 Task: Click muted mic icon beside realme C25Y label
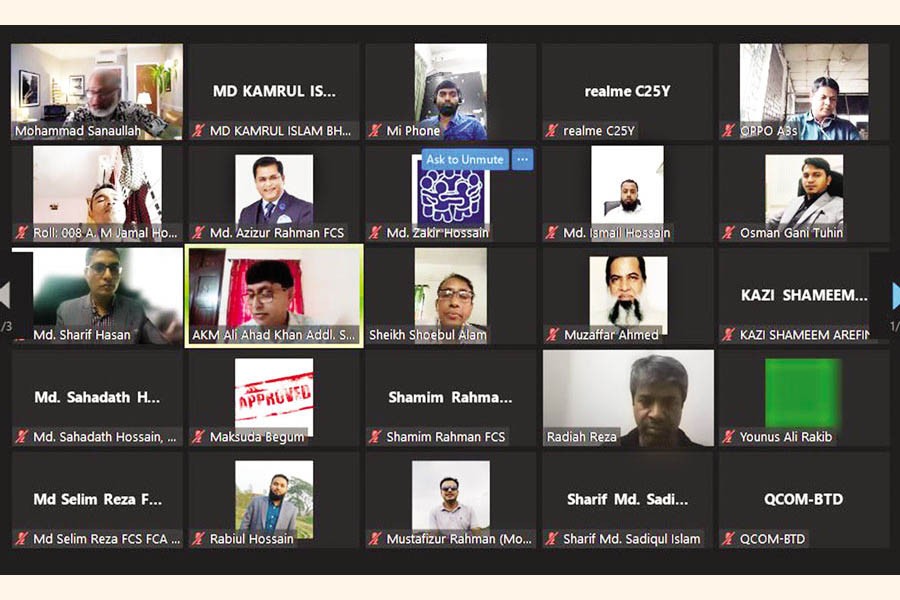click(x=552, y=131)
